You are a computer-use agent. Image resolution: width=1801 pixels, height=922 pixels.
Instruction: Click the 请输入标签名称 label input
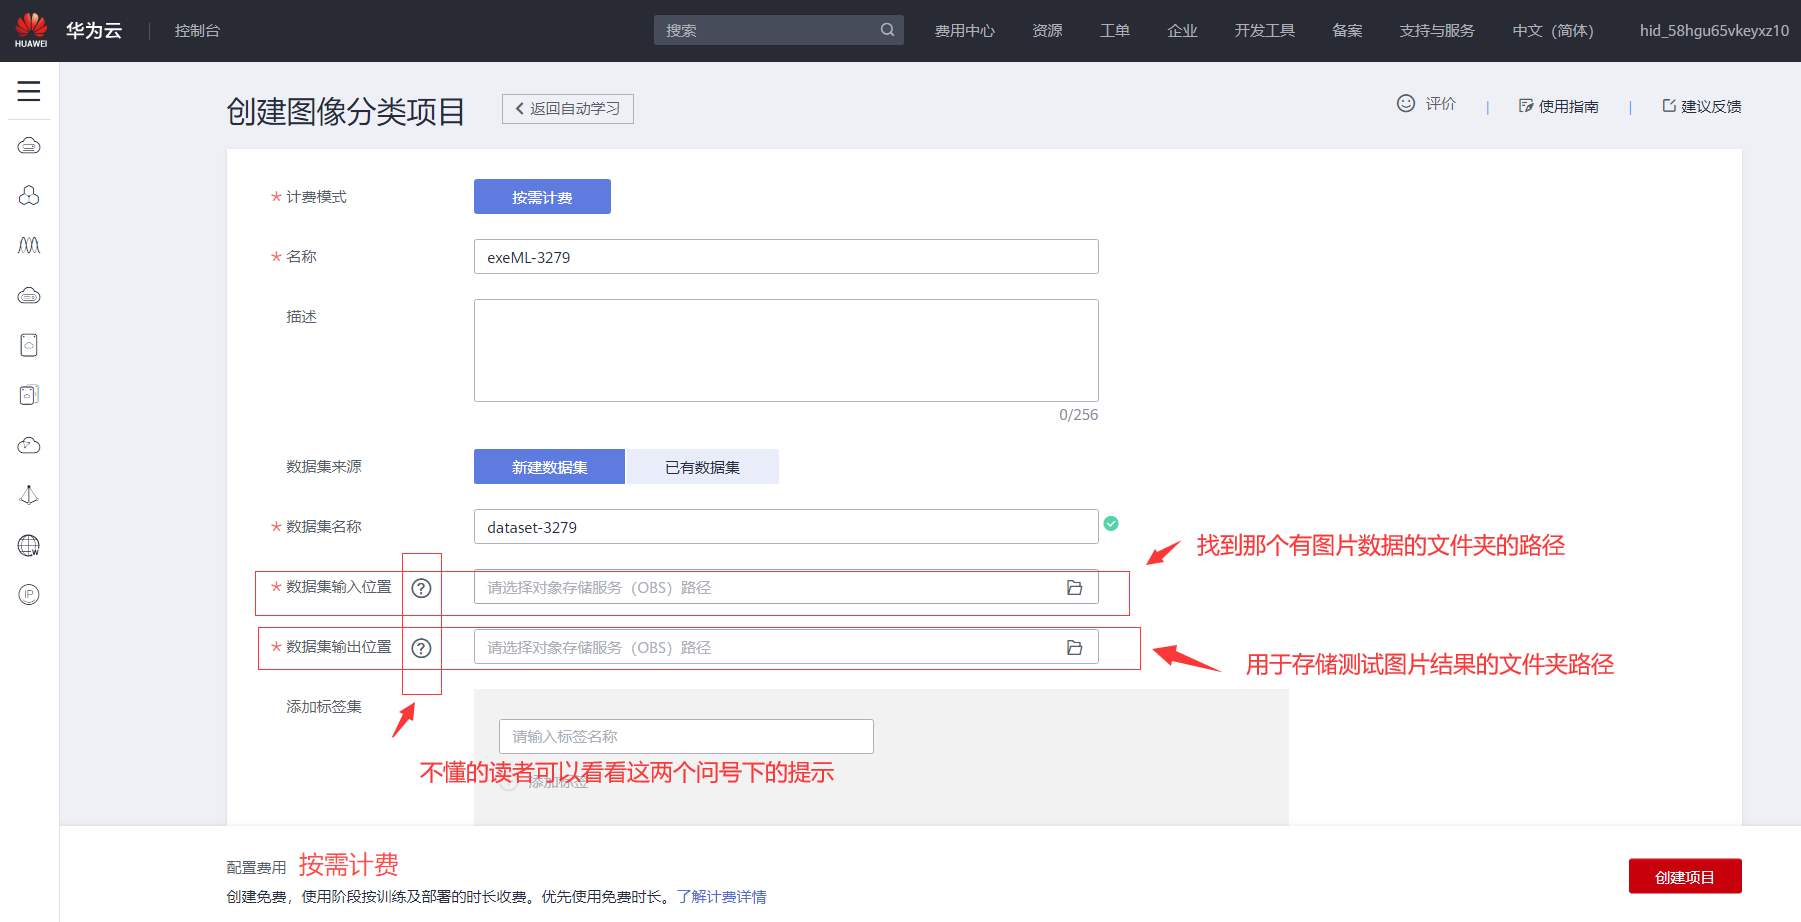coord(686,736)
